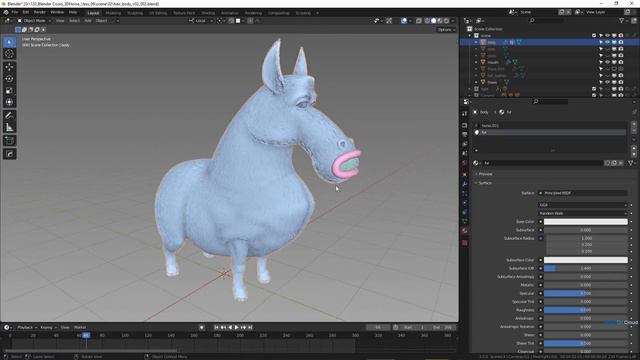Collapse the Surface panel
Screen dimensions: 640x360
[484, 183]
